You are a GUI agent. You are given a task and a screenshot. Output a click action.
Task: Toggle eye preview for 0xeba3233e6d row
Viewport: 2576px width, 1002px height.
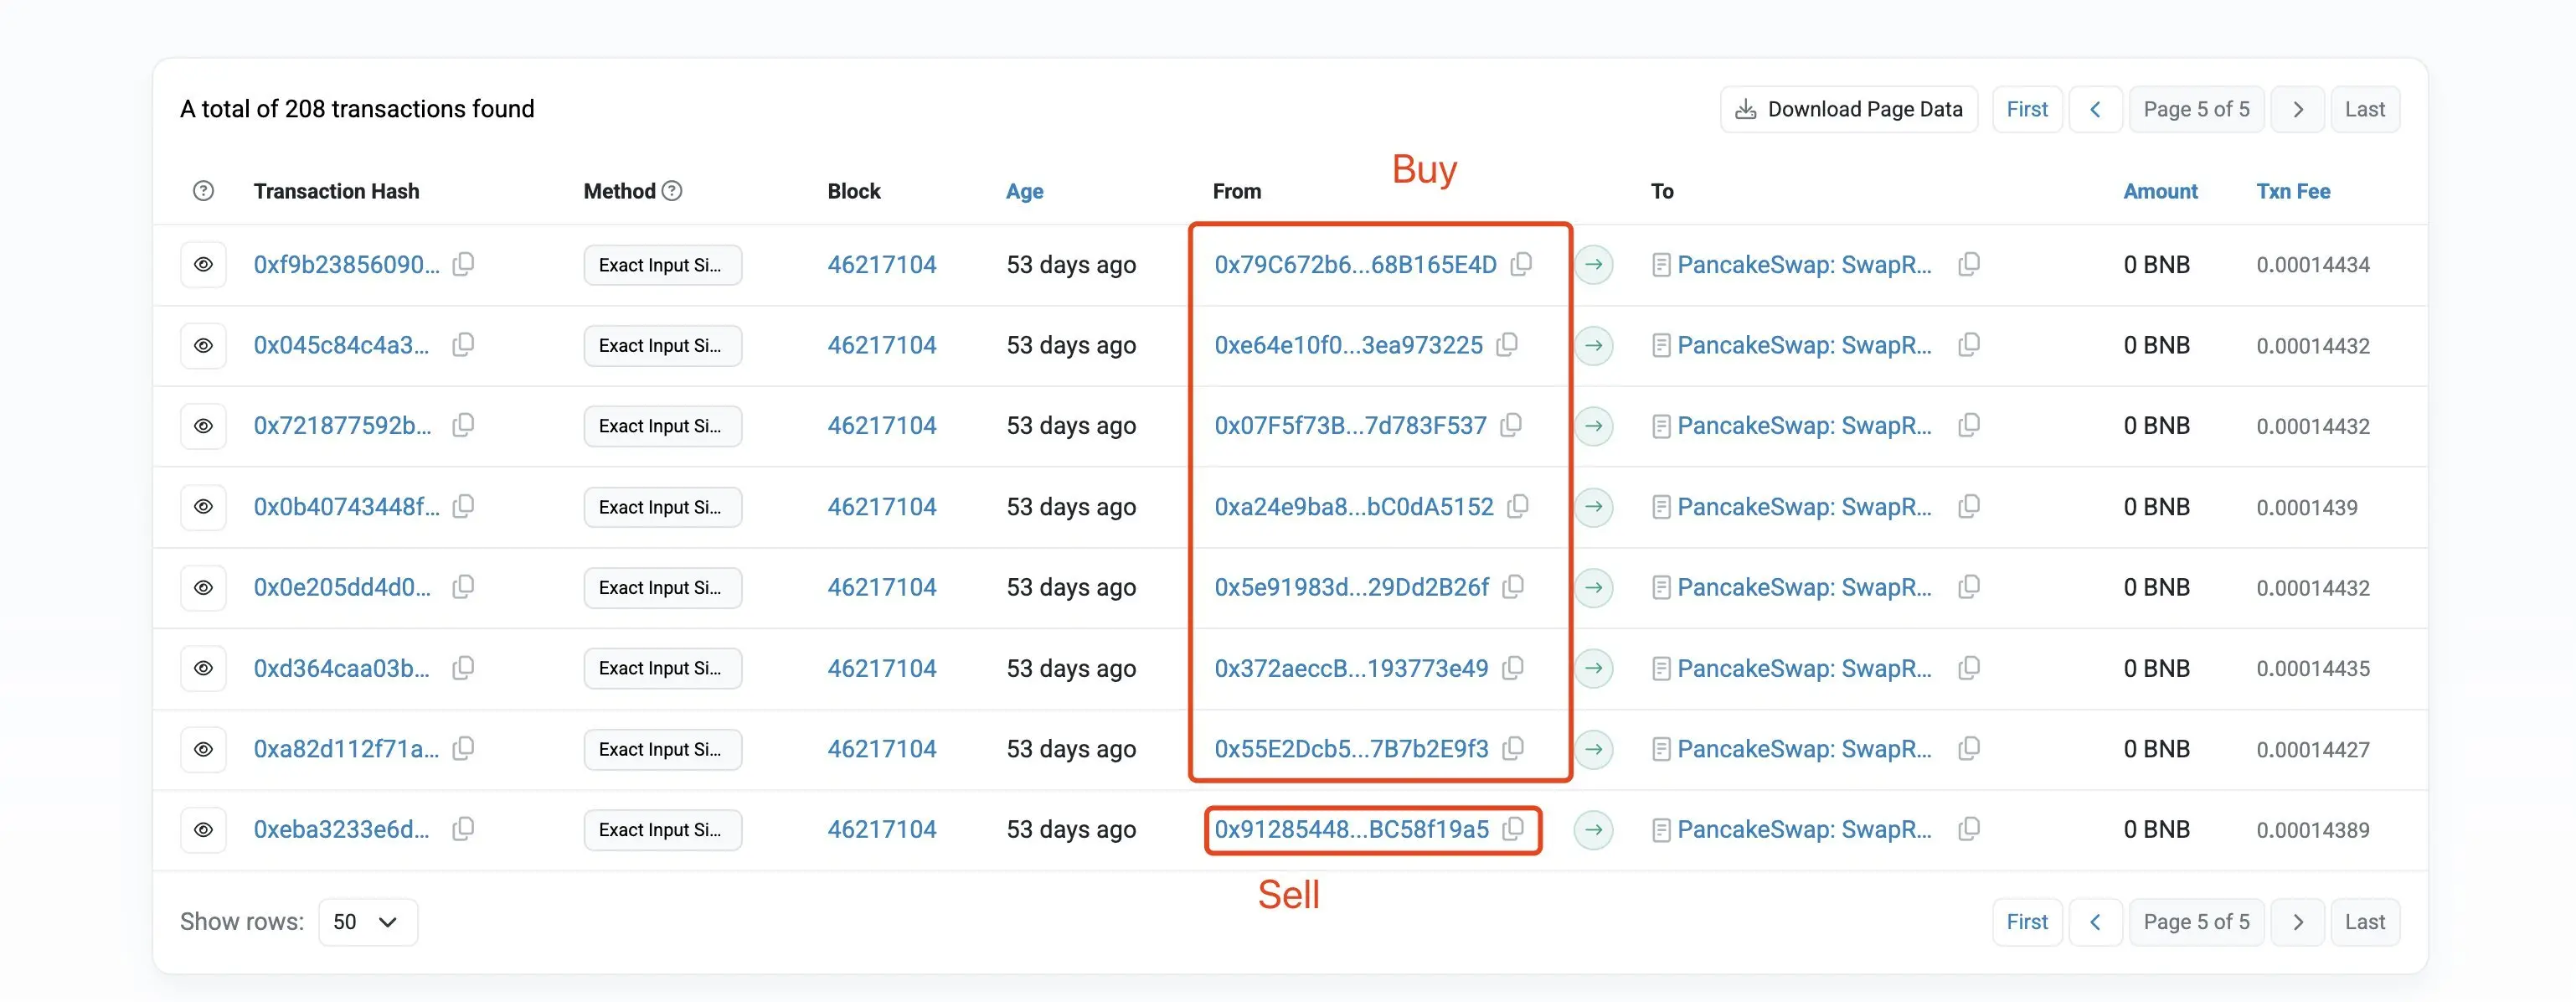tap(203, 830)
